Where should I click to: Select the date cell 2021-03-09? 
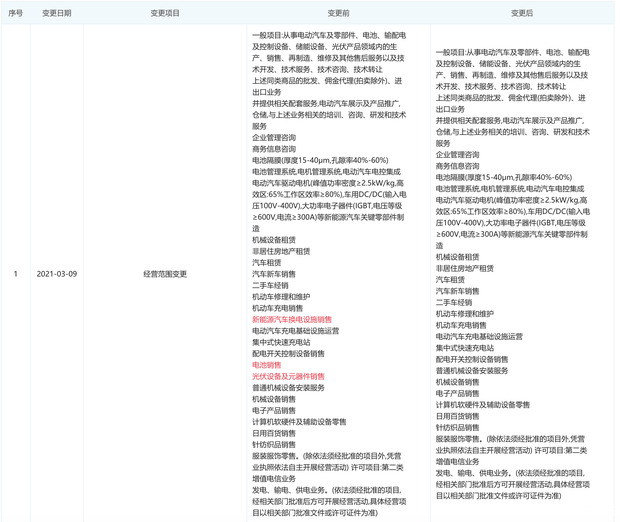point(57,274)
